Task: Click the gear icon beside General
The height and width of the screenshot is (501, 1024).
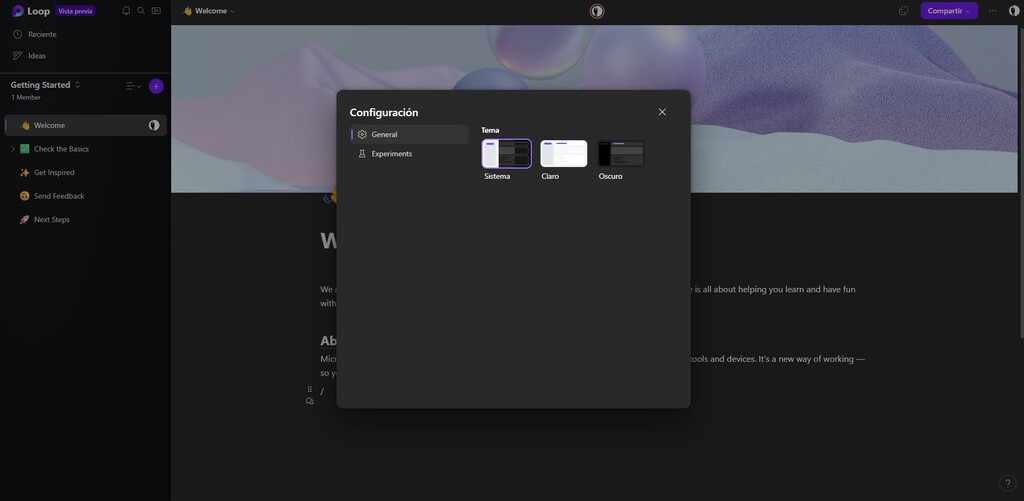Action: 362,135
